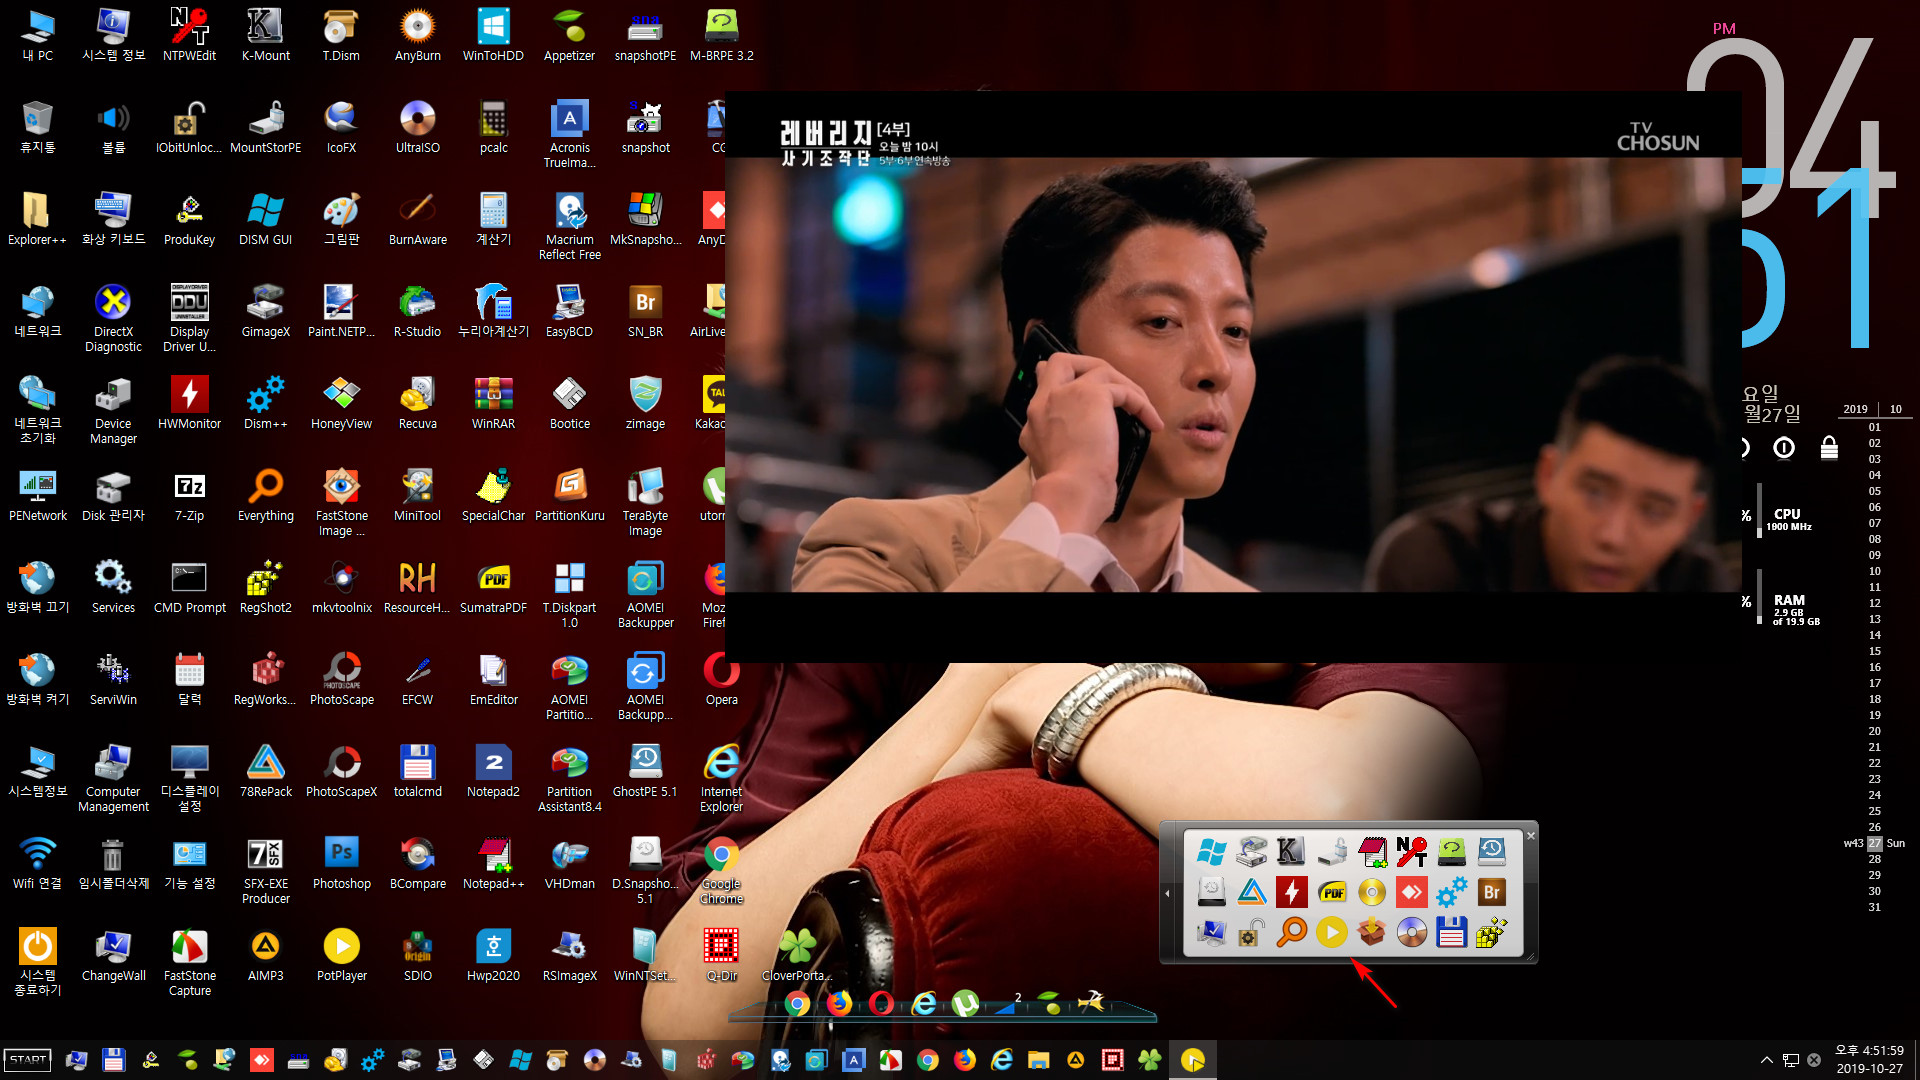Close the launcher panel with X
This screenshot has width=1920, height=1080.
(1530, 835)
